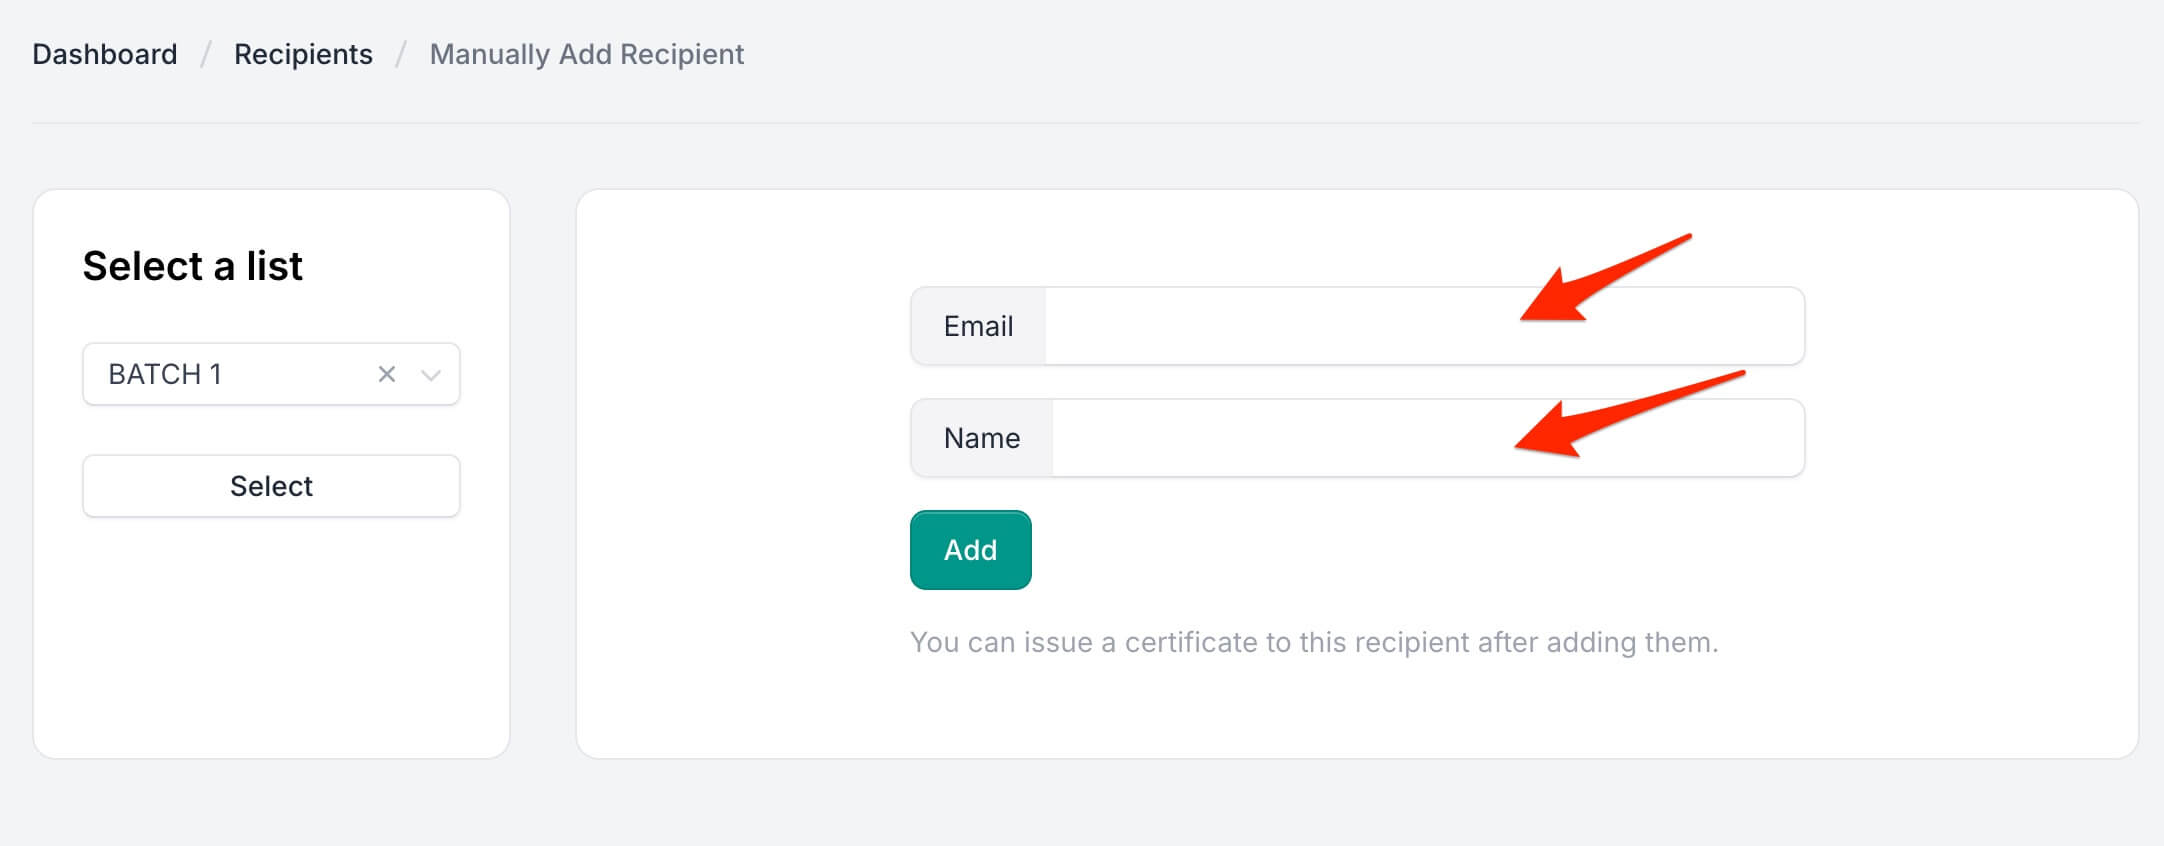
Task: Click the Email field label
Action: pyautogui.click(x=978, y=325)
